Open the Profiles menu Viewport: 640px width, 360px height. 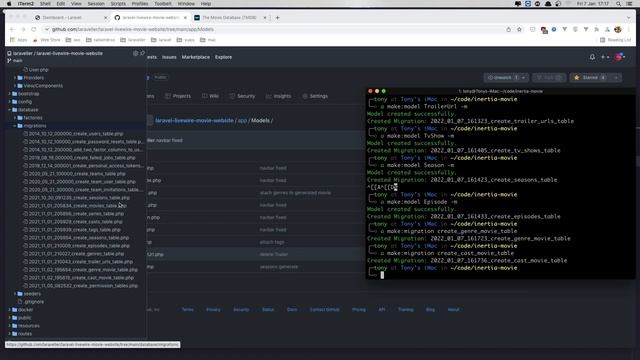click(140, 4)
